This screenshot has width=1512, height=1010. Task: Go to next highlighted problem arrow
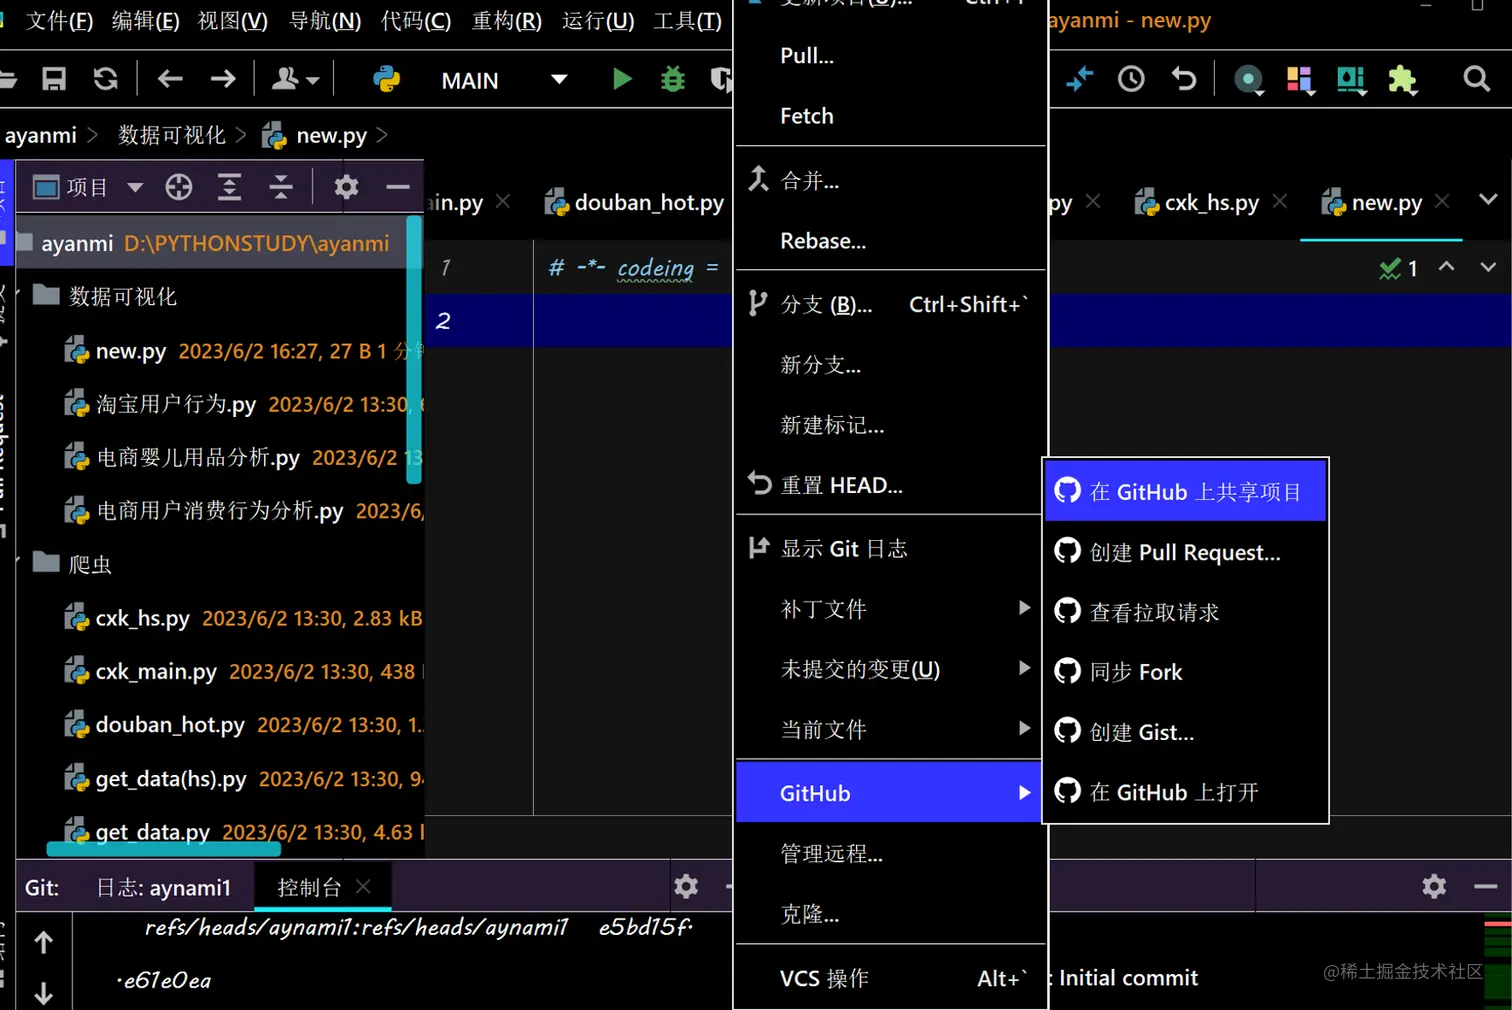pyautogui.click(x=1488, y=267)
